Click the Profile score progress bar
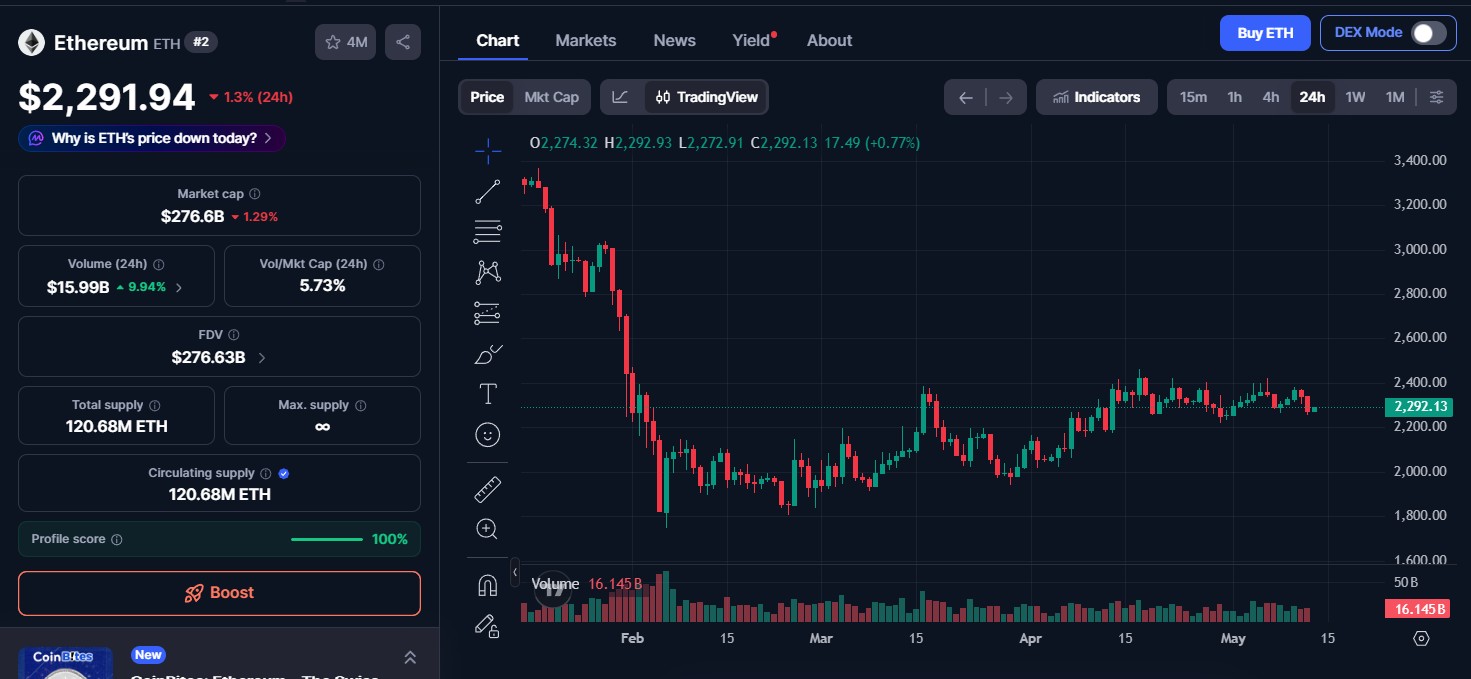Screen dimensions: 1471x679 (327, 540)
